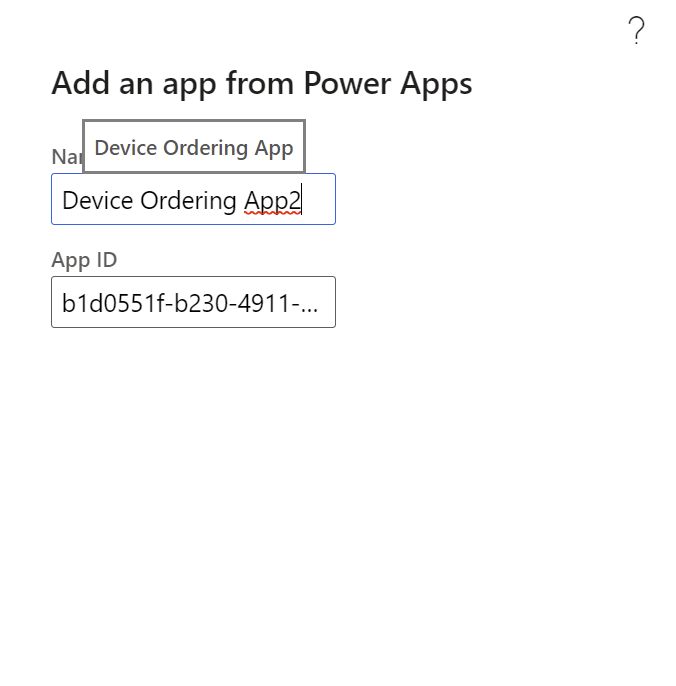The width and height of the screenshot is (676, 686).
Task: Click the misspelled word App2 in Name field
Action: point(272,201)
